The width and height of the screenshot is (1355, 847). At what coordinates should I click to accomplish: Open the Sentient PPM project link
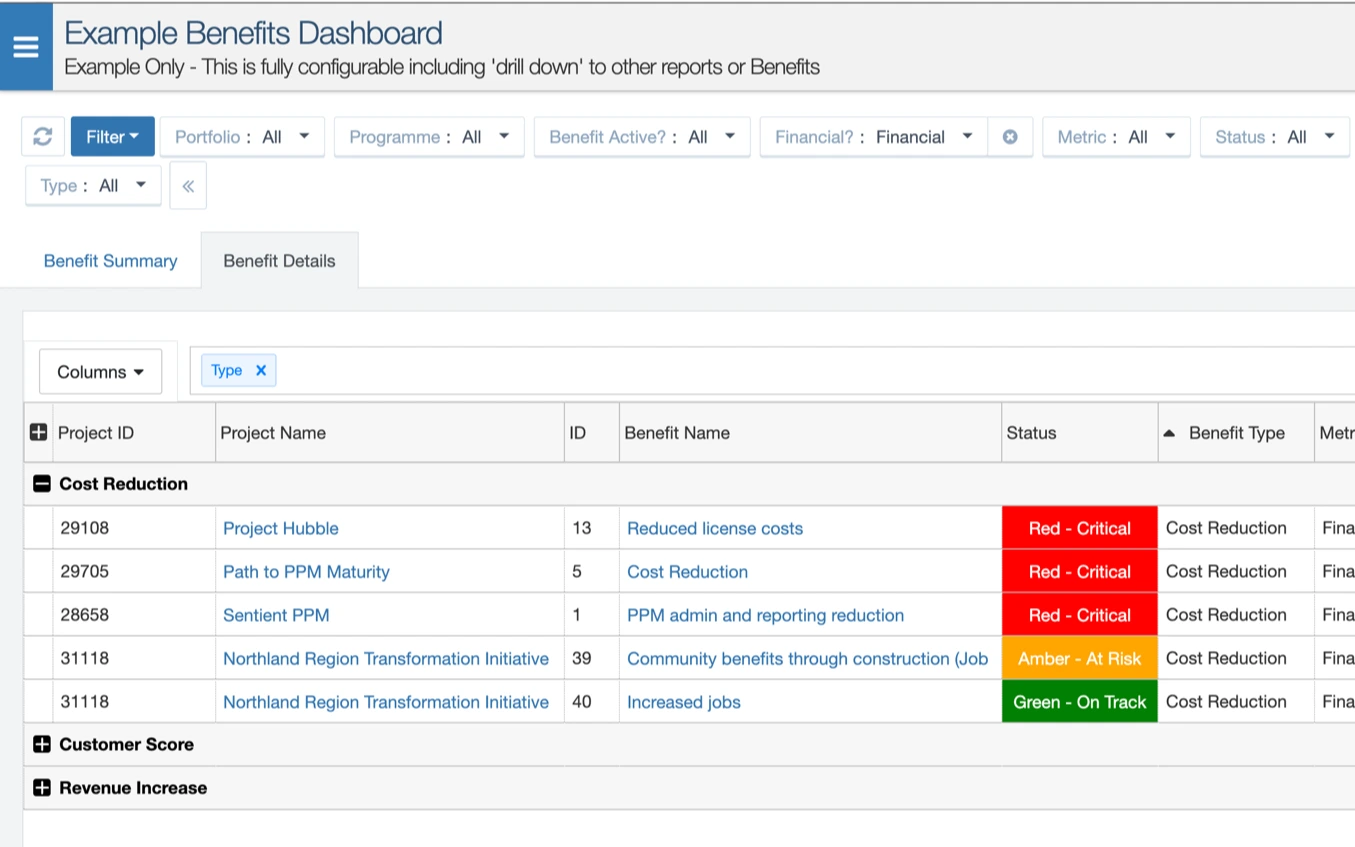(276, 615)
